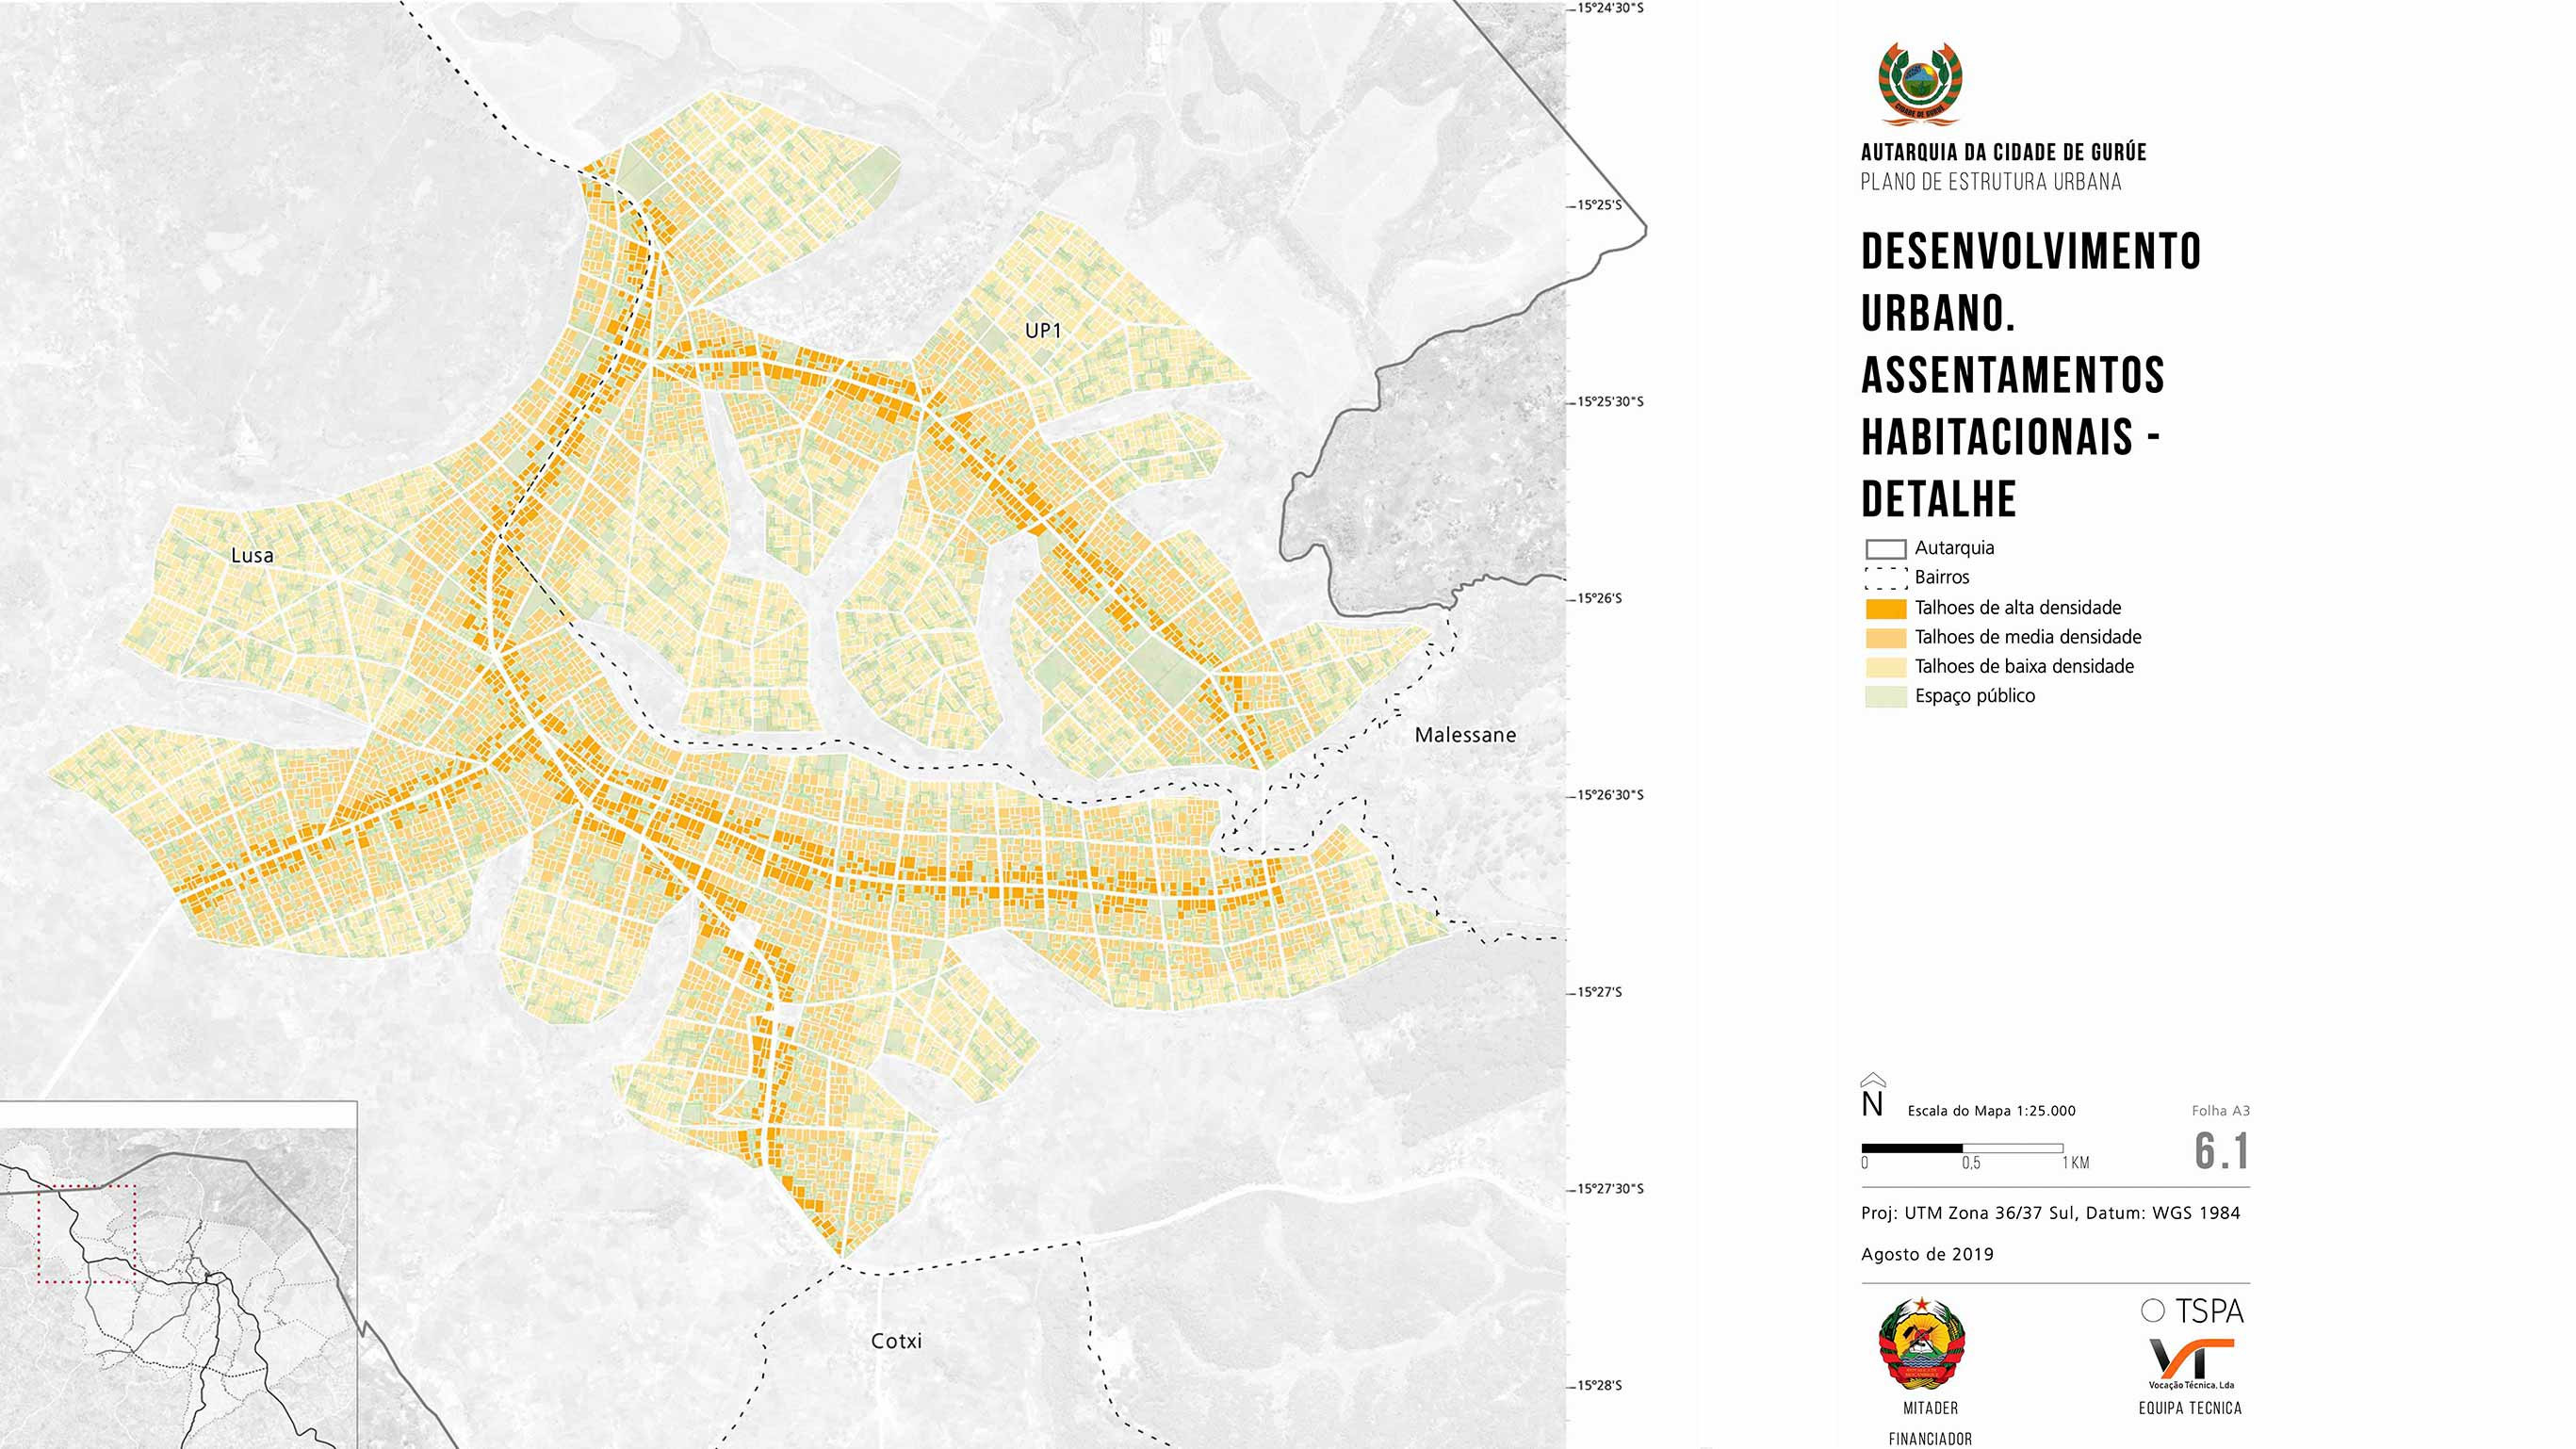Click the 'Talhoes de media densidade' legend label
This screenshot has height=1449, width=2576.
coord(2028,637)
